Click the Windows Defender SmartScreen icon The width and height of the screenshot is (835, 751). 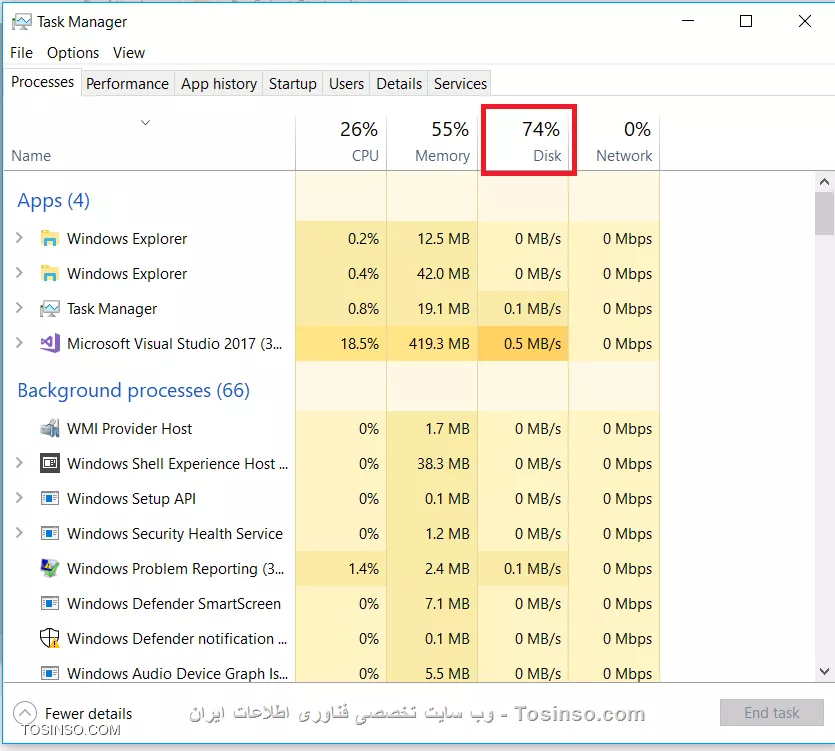50,603
